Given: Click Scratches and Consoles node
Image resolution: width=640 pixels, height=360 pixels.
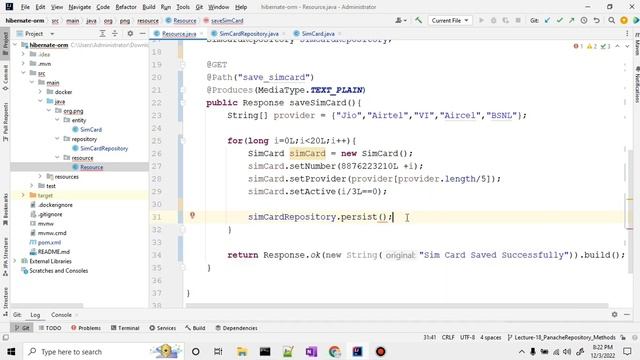Looking at the screenshot, I should click(x=58, y=271).
